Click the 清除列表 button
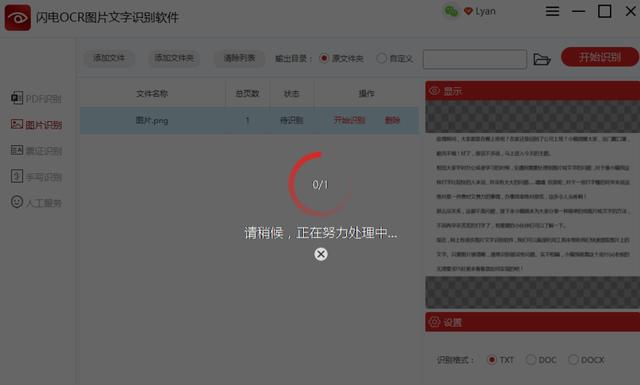 [x=239, y=58]
